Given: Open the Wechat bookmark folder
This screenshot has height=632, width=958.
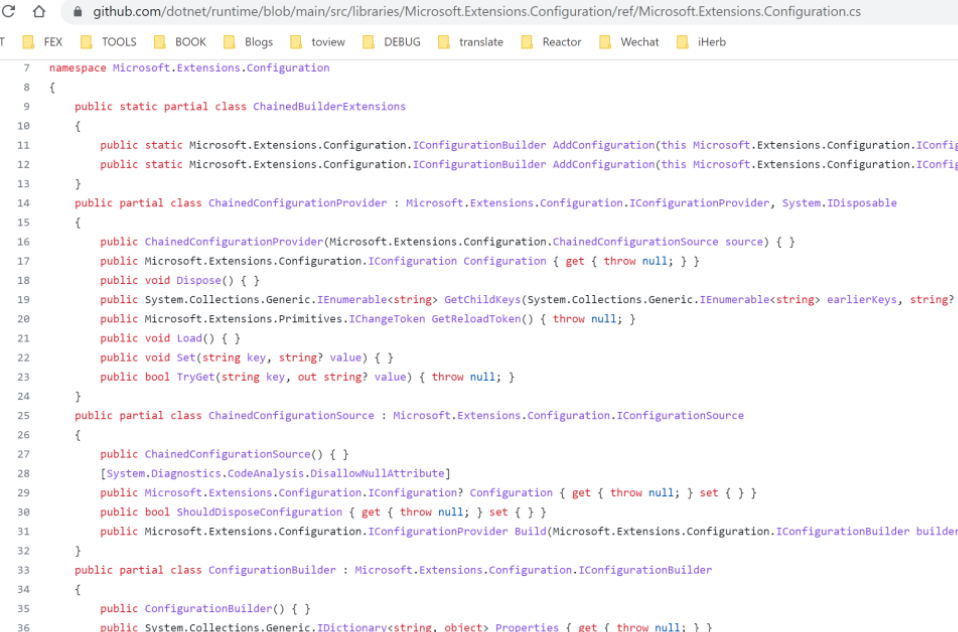Looking at the screenshot, I should point(629,42).
